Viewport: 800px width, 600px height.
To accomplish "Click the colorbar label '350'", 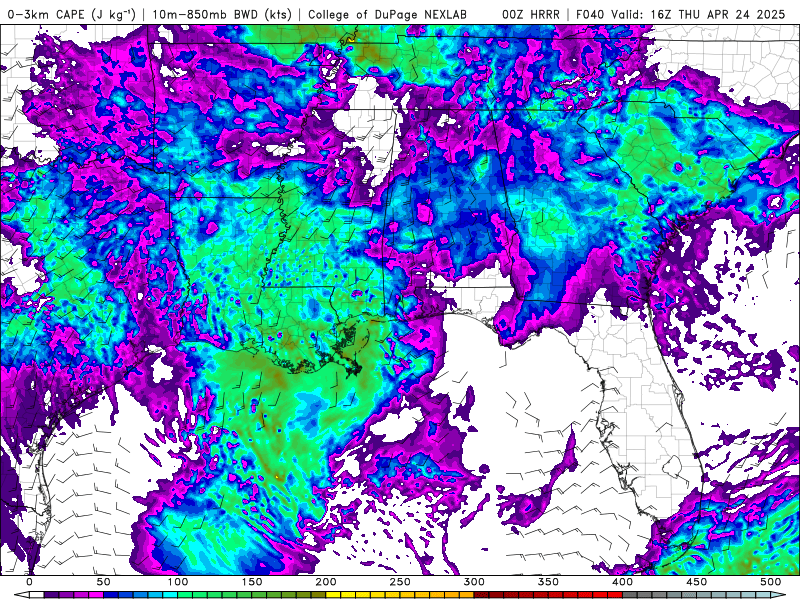I will click(548, 582).
